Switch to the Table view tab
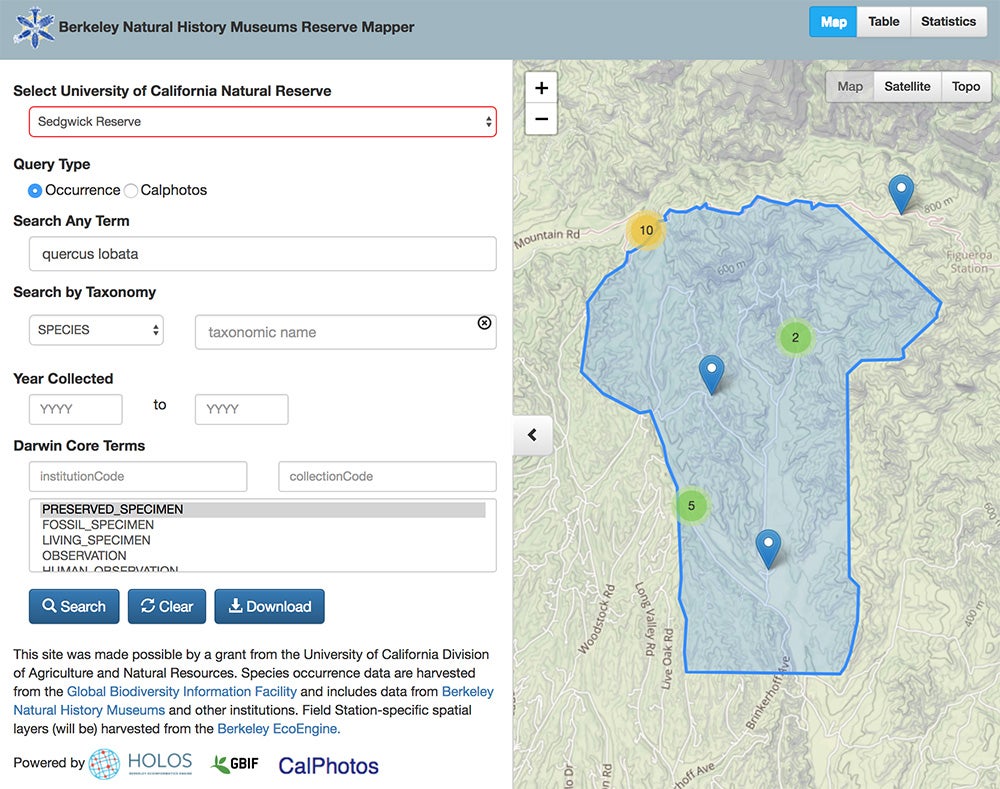1000x789 pixels. point(883,21)
